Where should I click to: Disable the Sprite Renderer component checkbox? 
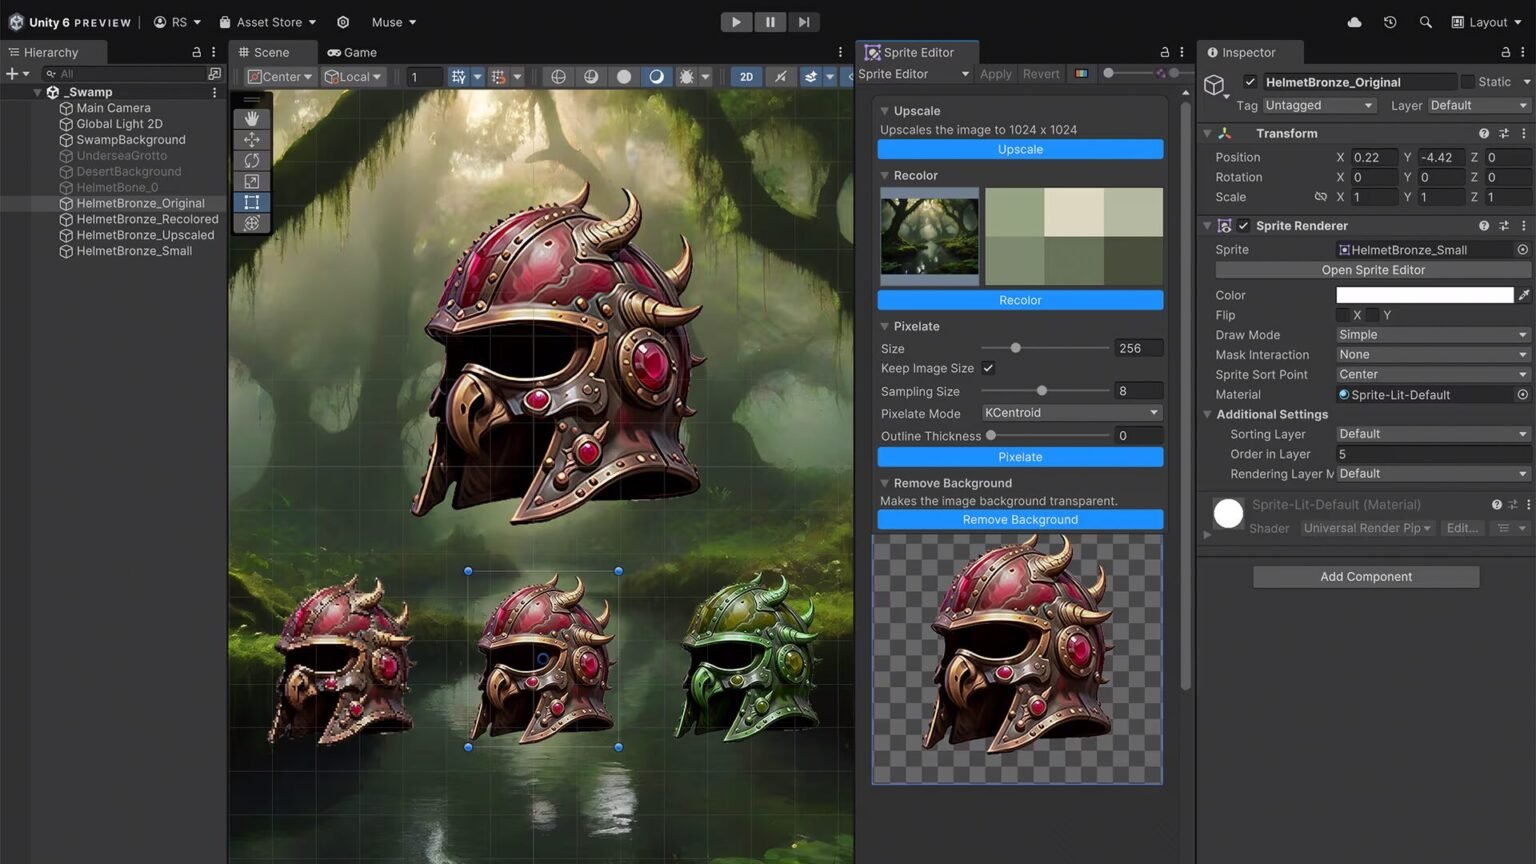(1243, 226)
